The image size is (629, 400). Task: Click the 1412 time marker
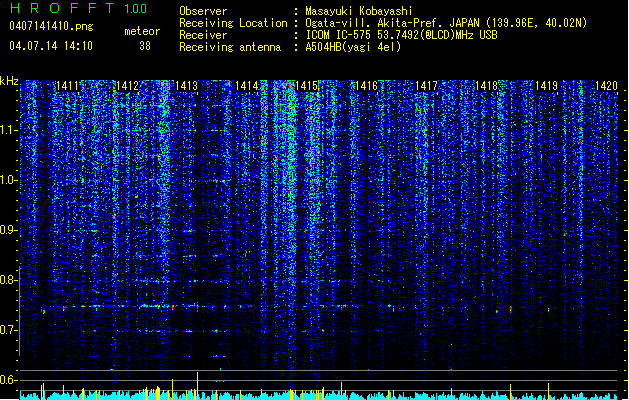point(127,86)
